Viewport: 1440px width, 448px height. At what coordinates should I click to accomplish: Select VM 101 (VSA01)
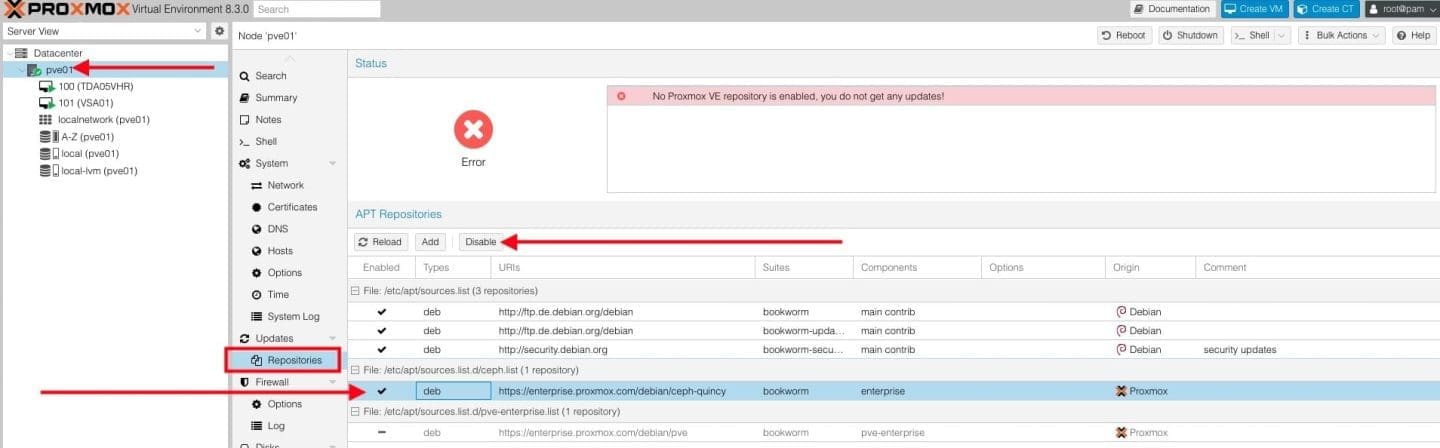click(x=86, y=103)
